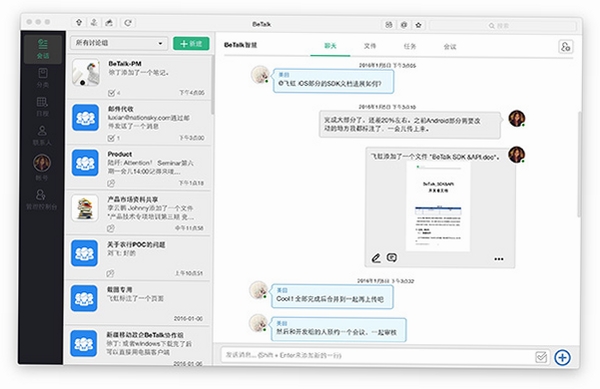Screen dimensions: 600x389
Task: Click sender avatar of the Android reply message
Action: coord(517,119)
